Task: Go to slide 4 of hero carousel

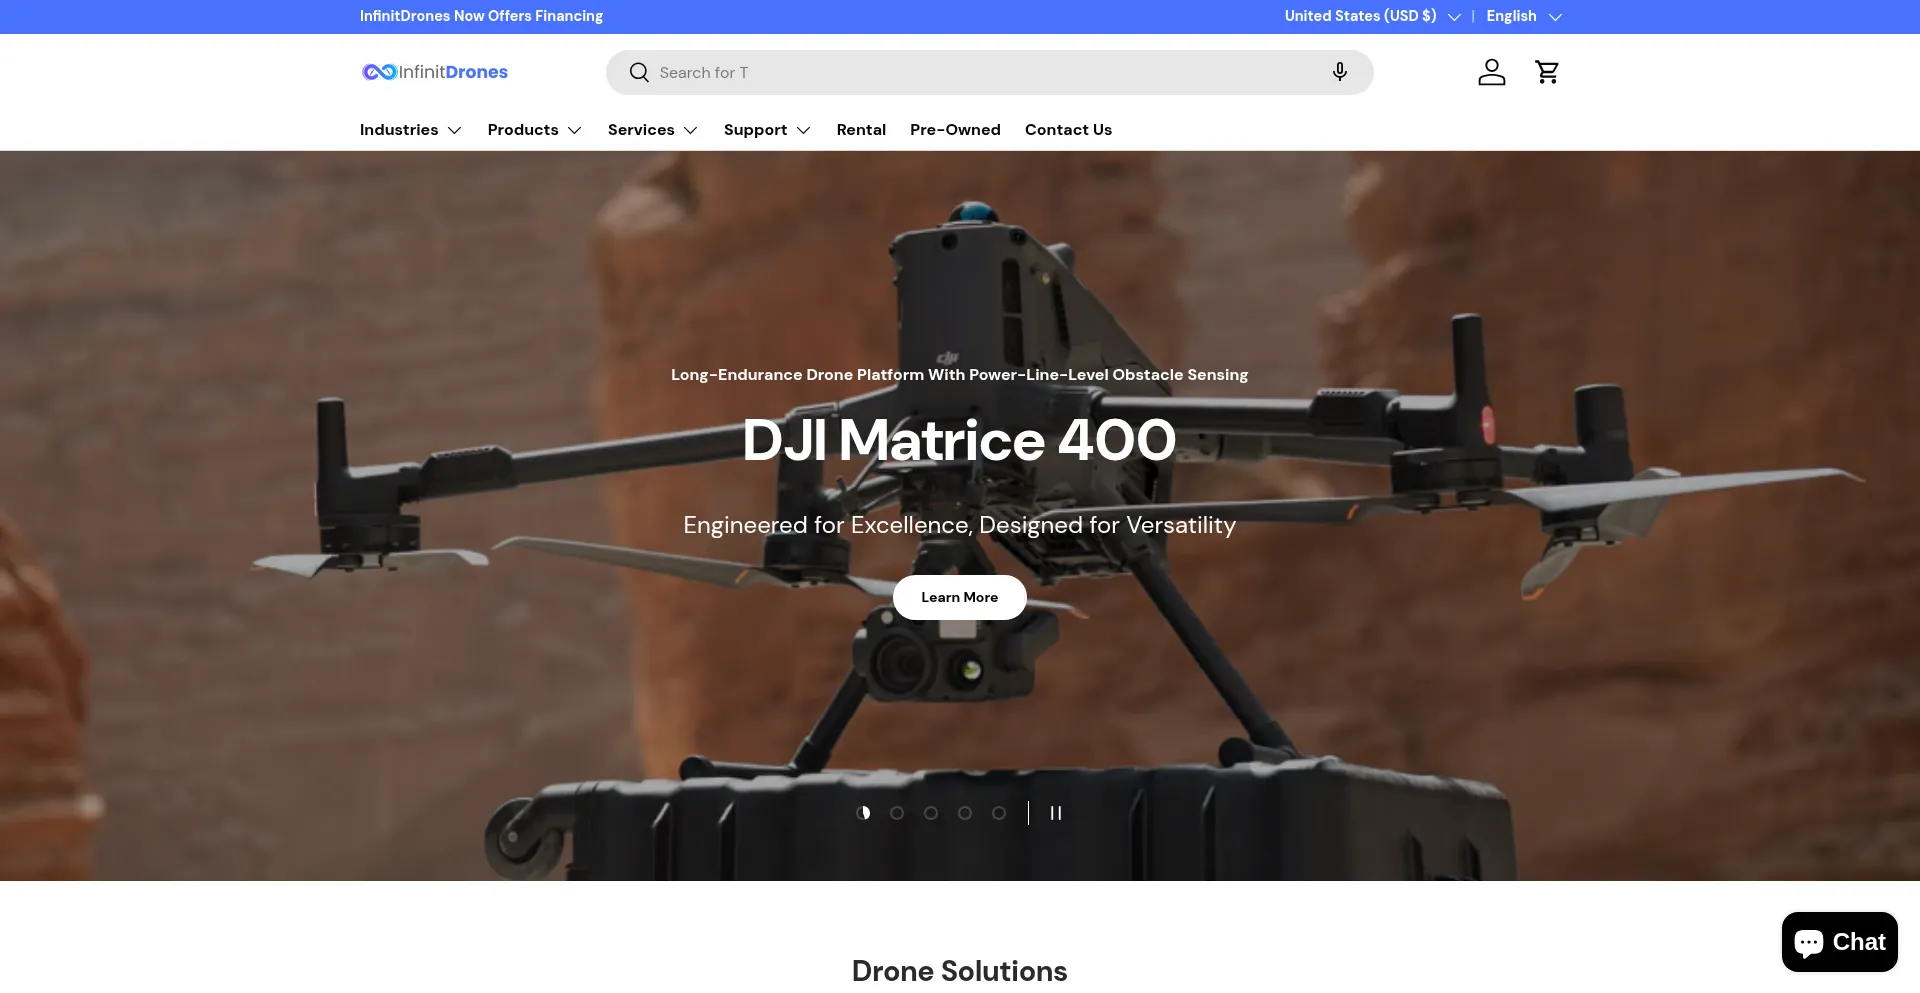Action: (x=965, y=813)
